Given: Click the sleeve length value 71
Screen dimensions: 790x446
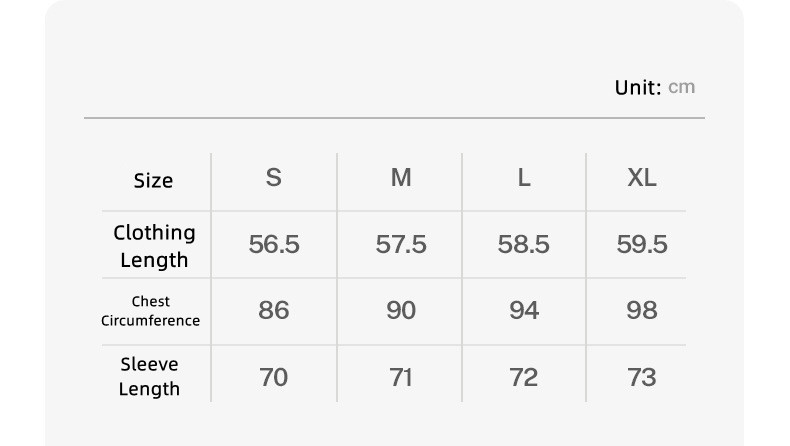Looking at the screenshot, I should pos(401,377).
